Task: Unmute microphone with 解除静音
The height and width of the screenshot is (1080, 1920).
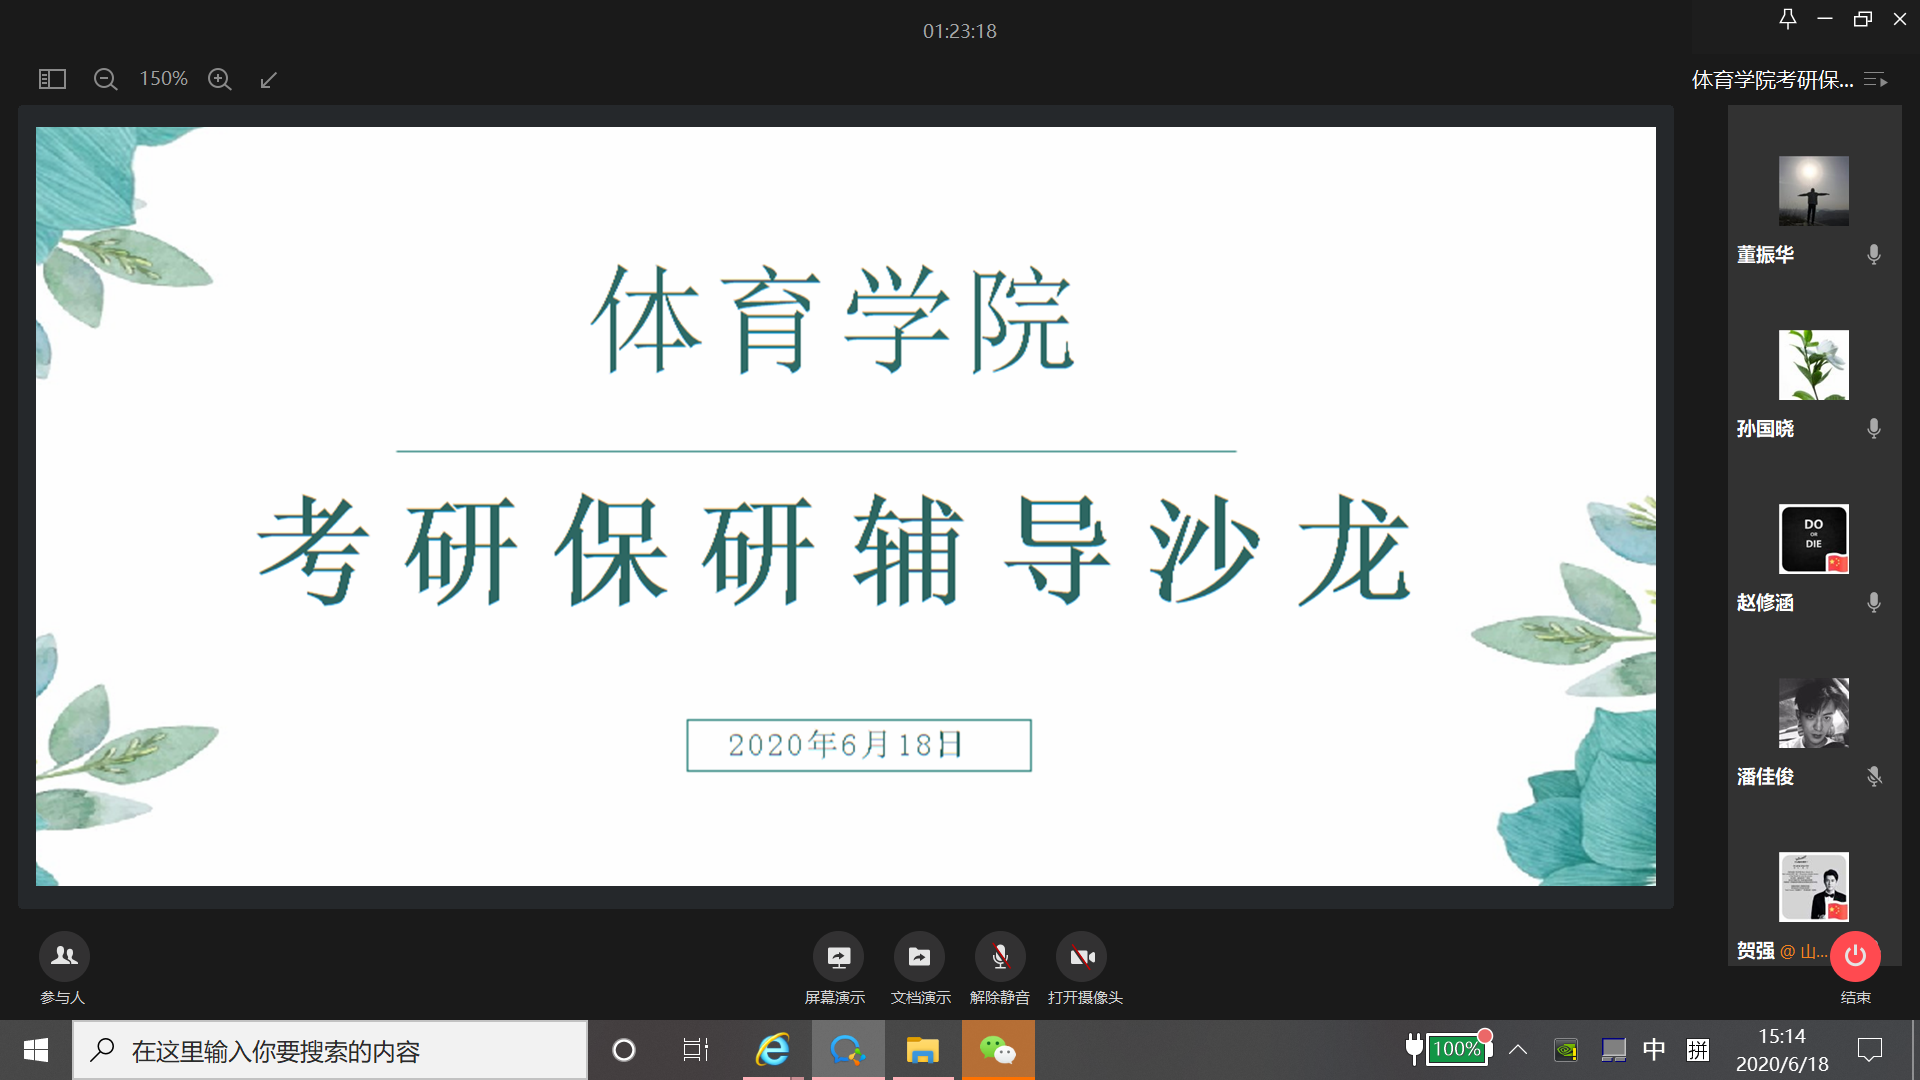Action: [x=1000, y=957]
